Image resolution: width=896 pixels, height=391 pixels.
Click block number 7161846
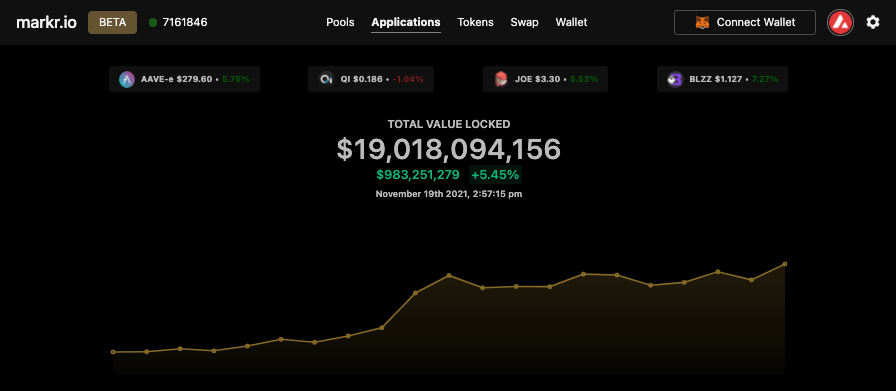[185, 22]
